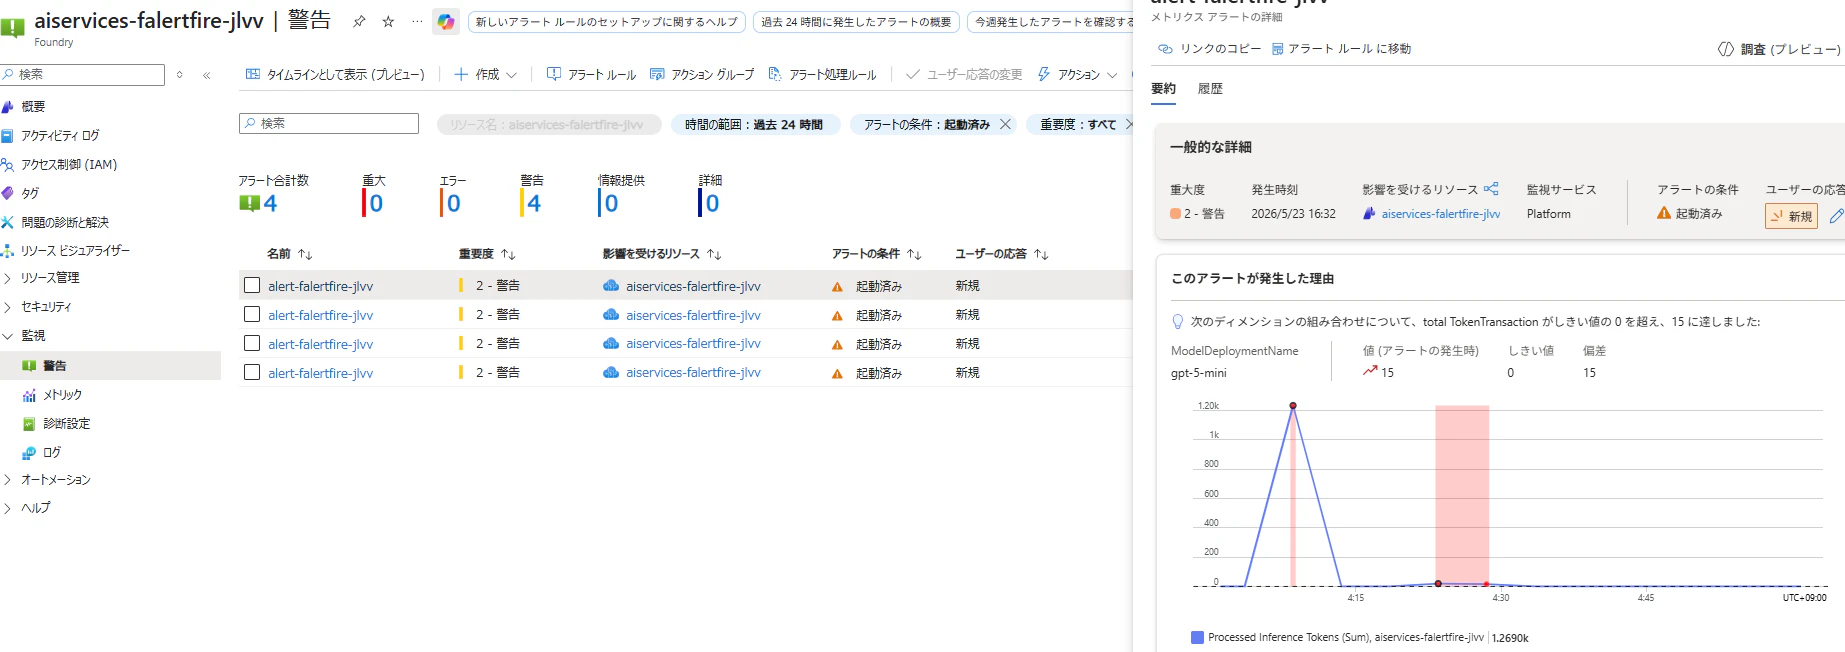
Task: Favorite this resource with star icon
Action: point(388,21)
